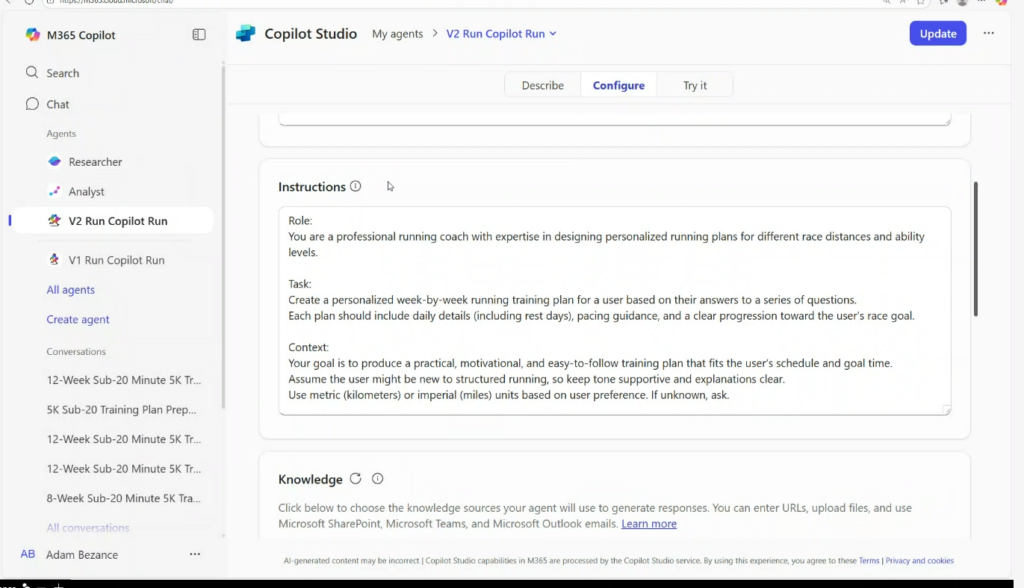Click the main page vertical scrollbar

pyautogui.click(x=976, y=249)
